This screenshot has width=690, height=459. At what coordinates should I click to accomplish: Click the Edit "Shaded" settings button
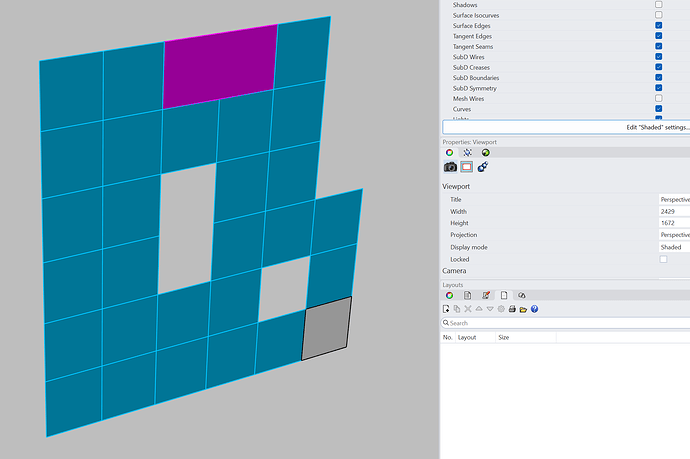pyautogui.click(x=566, y=127)
